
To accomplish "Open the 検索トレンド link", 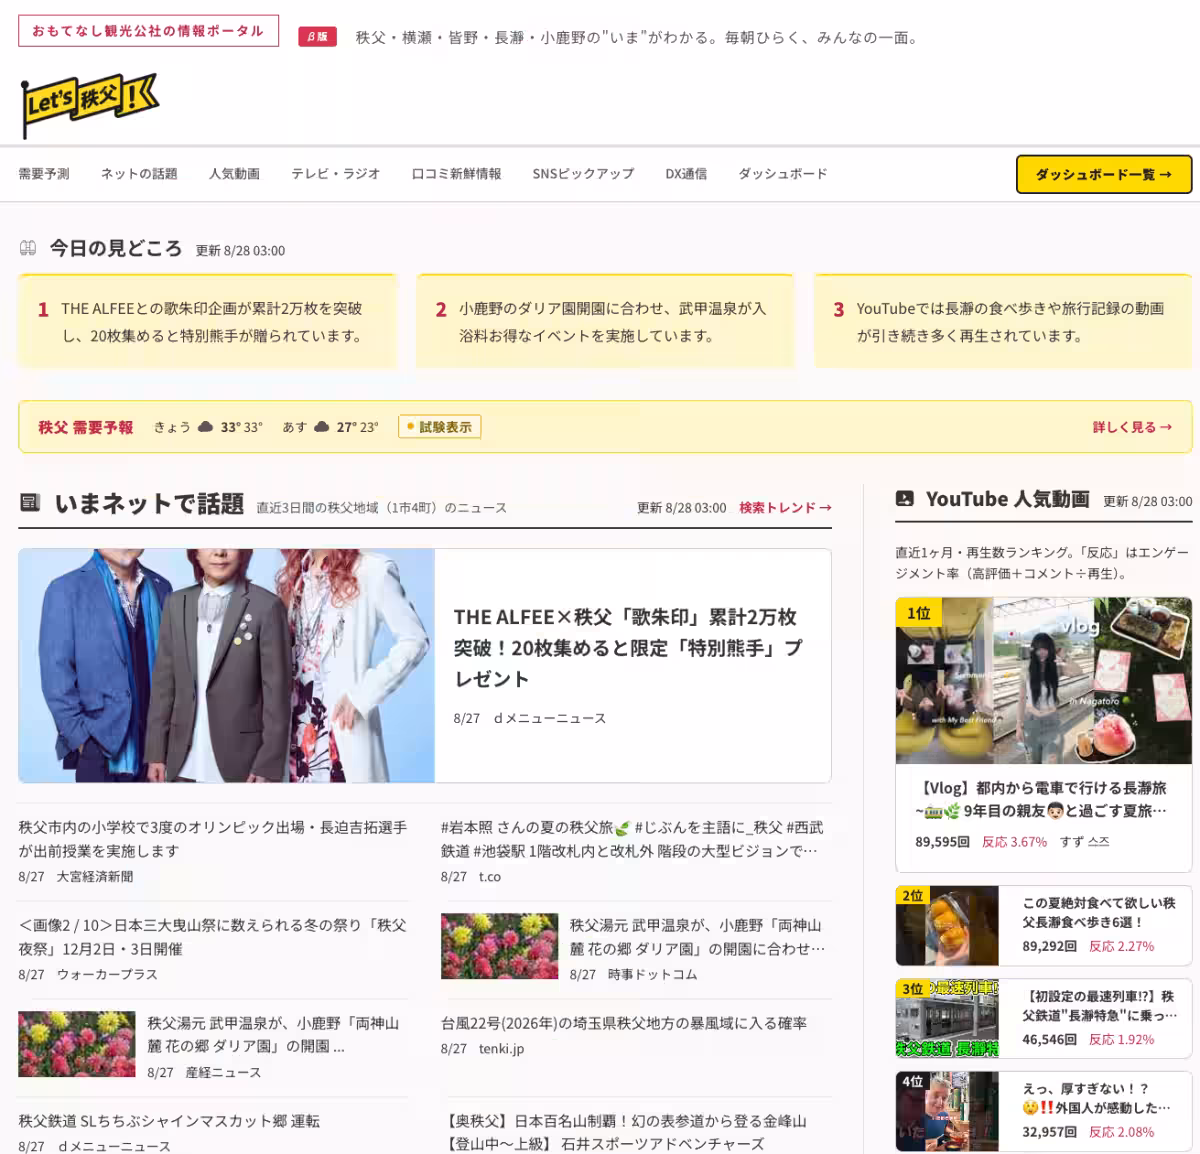I will tap(786, 508).
